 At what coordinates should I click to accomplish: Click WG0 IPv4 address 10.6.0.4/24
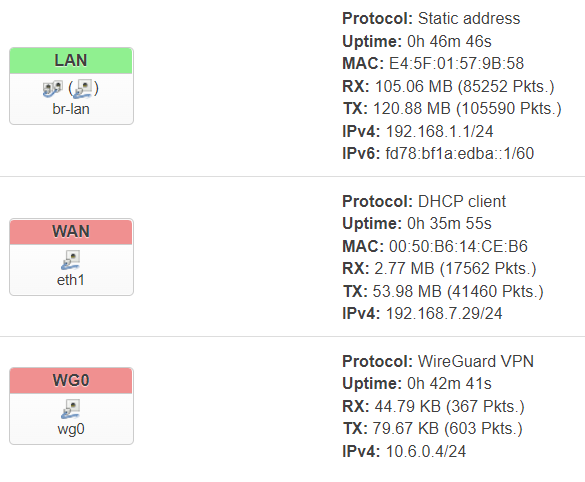point(426,451)
